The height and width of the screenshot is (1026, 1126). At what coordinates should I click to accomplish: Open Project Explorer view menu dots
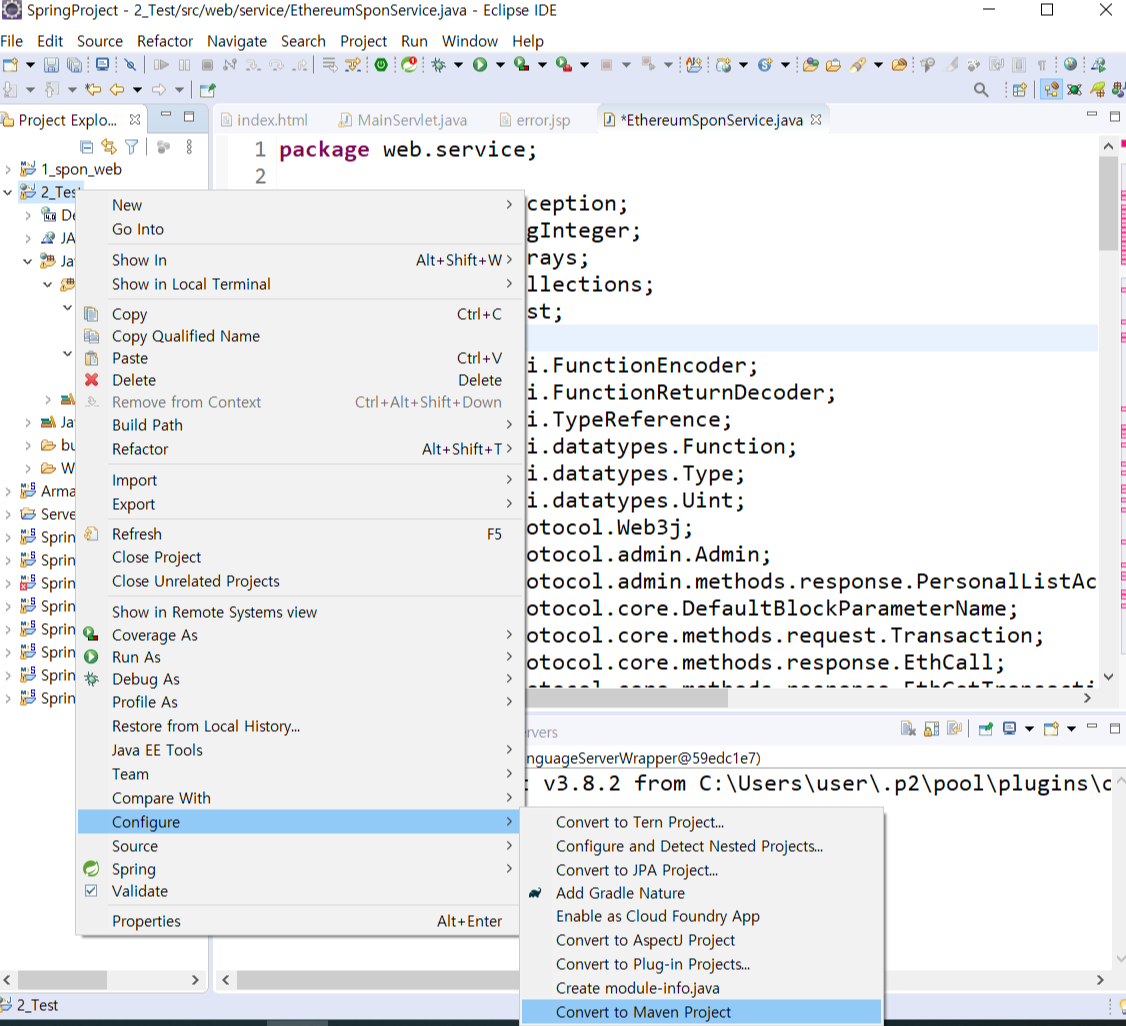pos(189,147)
